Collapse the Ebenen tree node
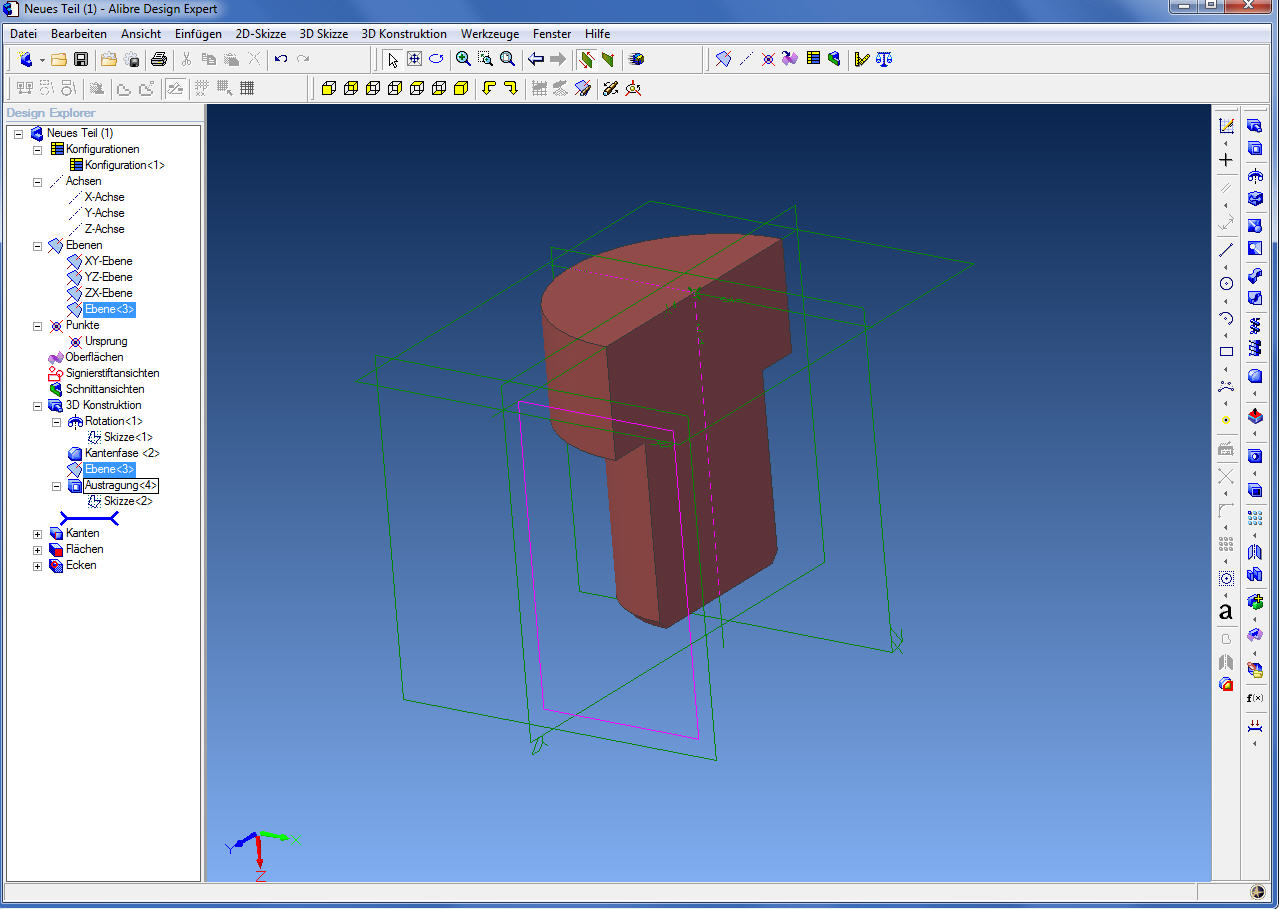Image resolution: width=1279 pixels, height=909 pixels. (37, 245)
